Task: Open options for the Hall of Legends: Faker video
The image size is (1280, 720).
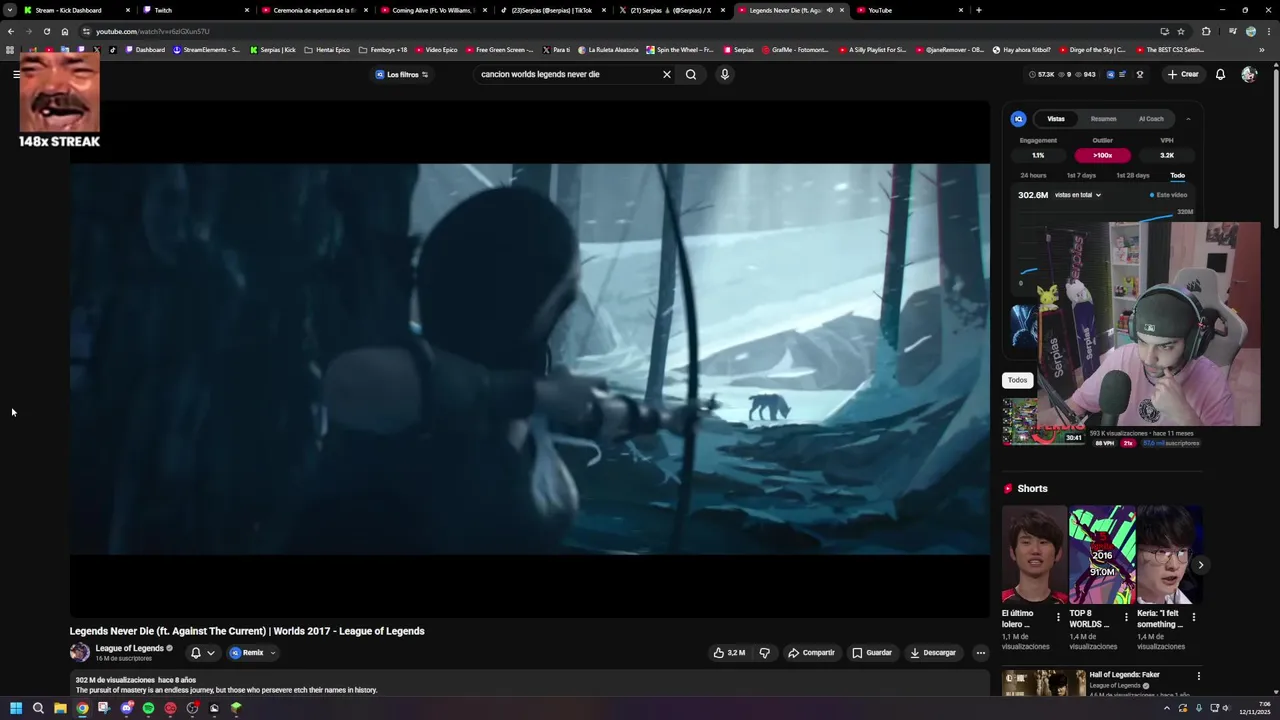Action: pyautogui.click(x=1198, y=677)
